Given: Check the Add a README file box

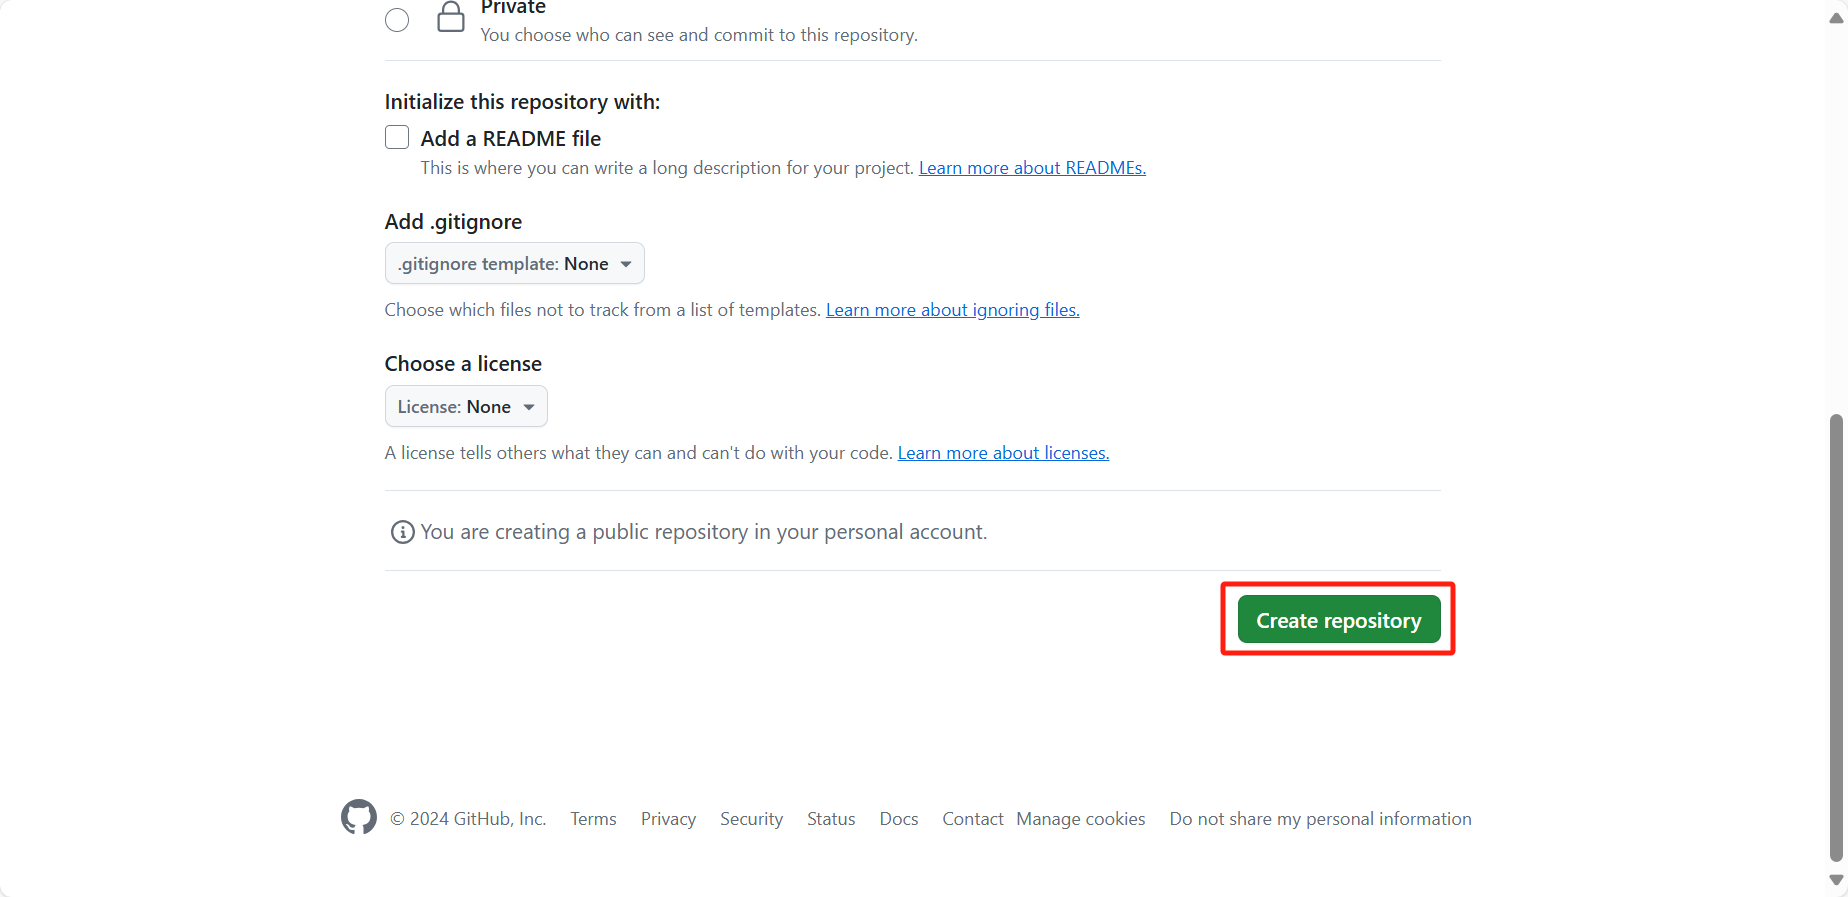Looking at the screenshot, I should [397, 137].
